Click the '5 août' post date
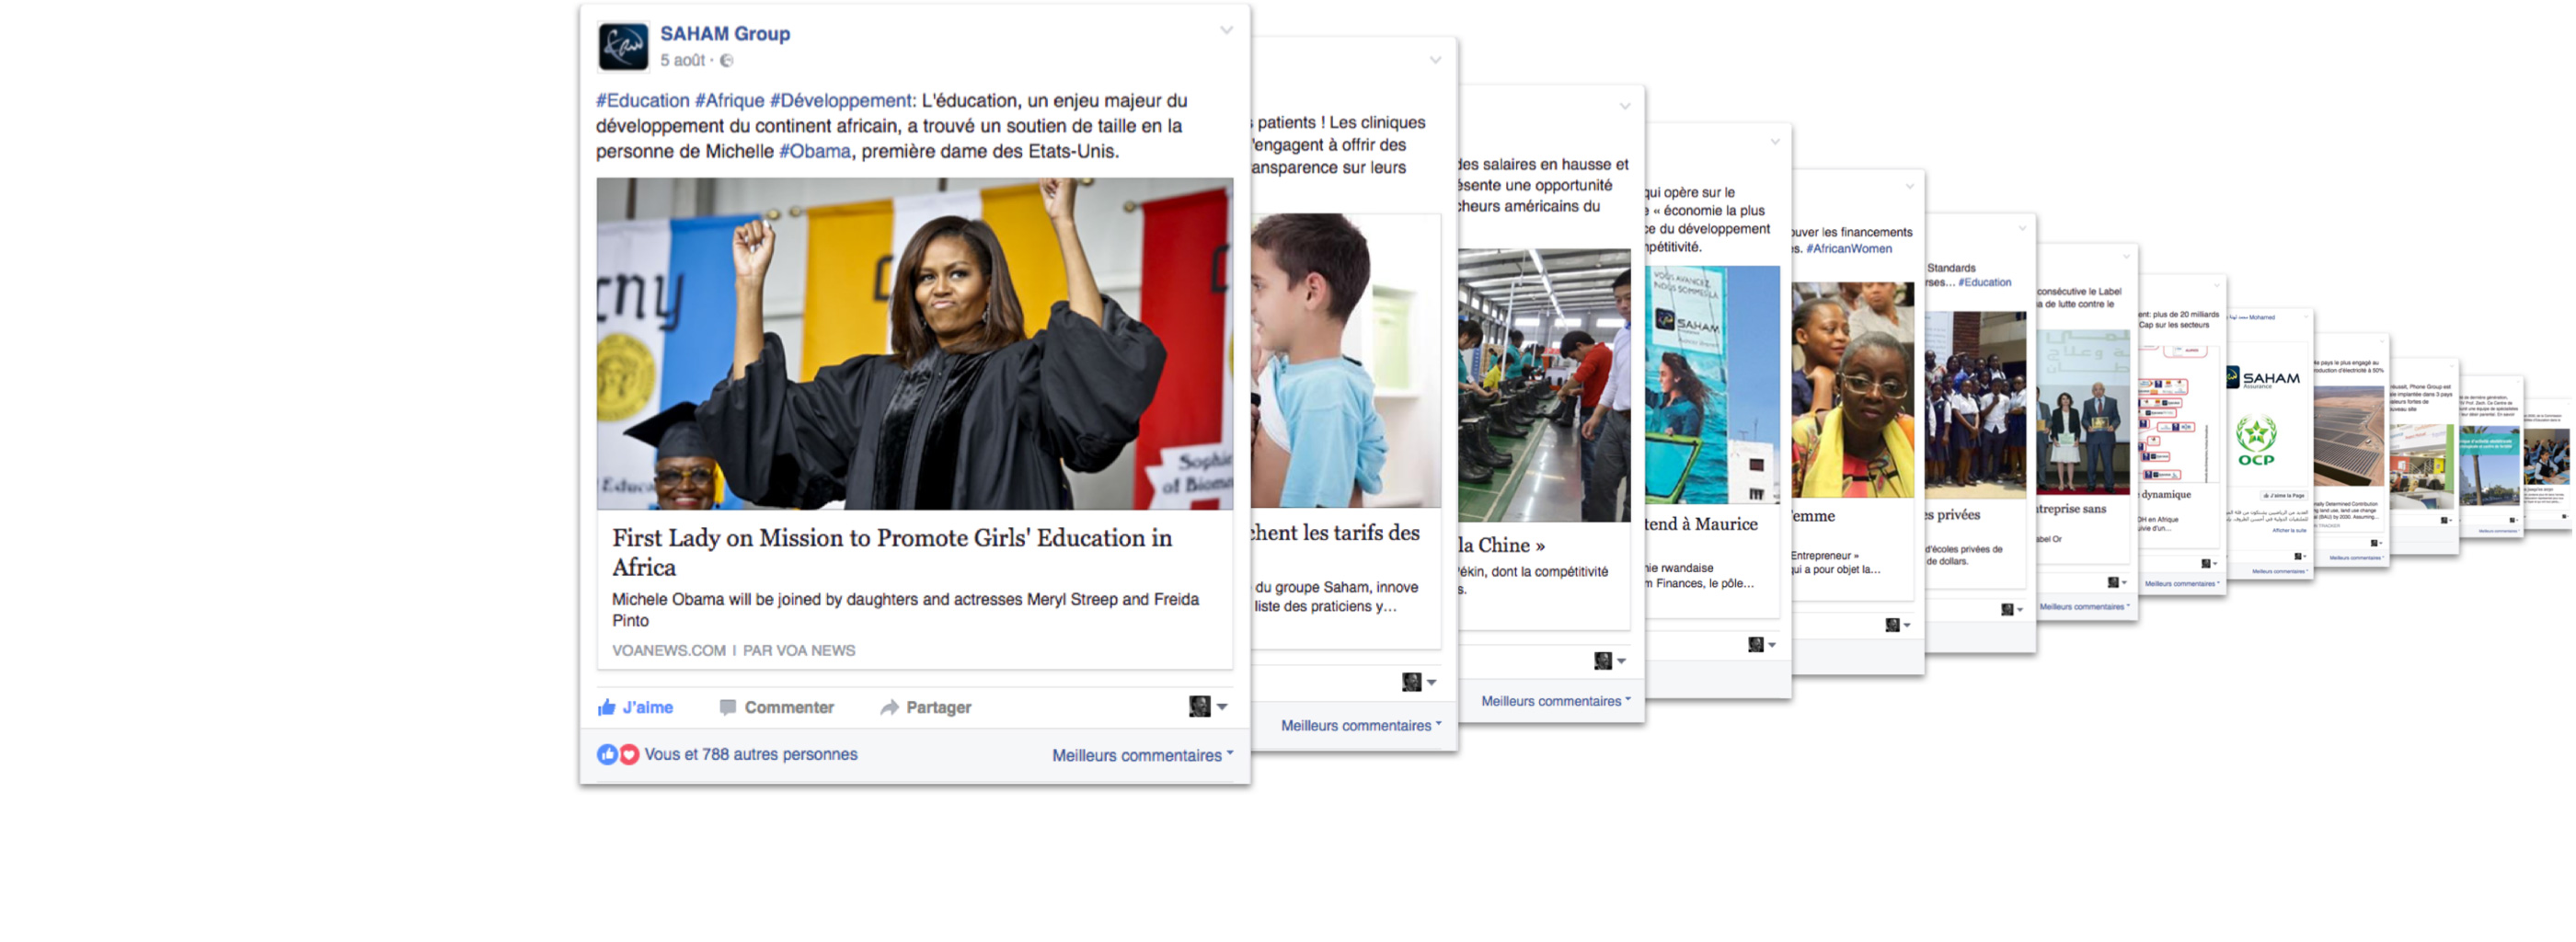Screen dimensions: 2576x942 682,60
